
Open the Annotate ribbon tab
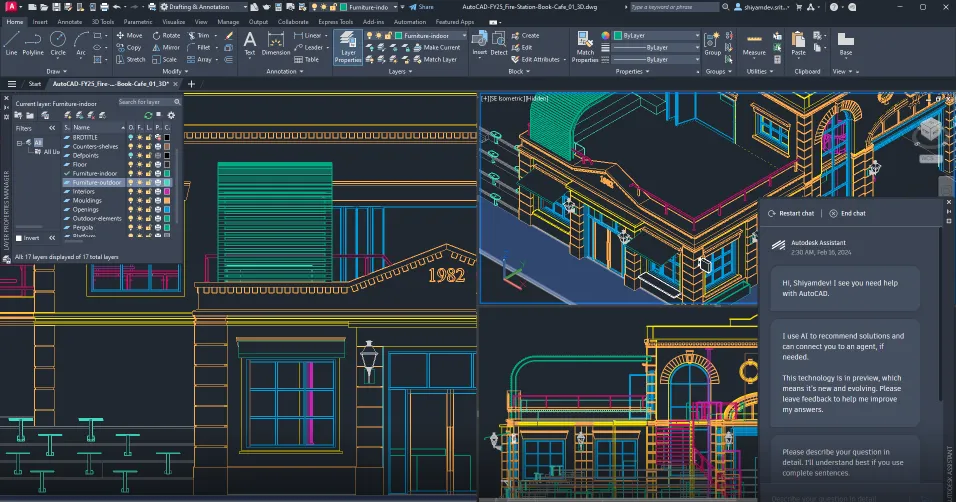70,22
